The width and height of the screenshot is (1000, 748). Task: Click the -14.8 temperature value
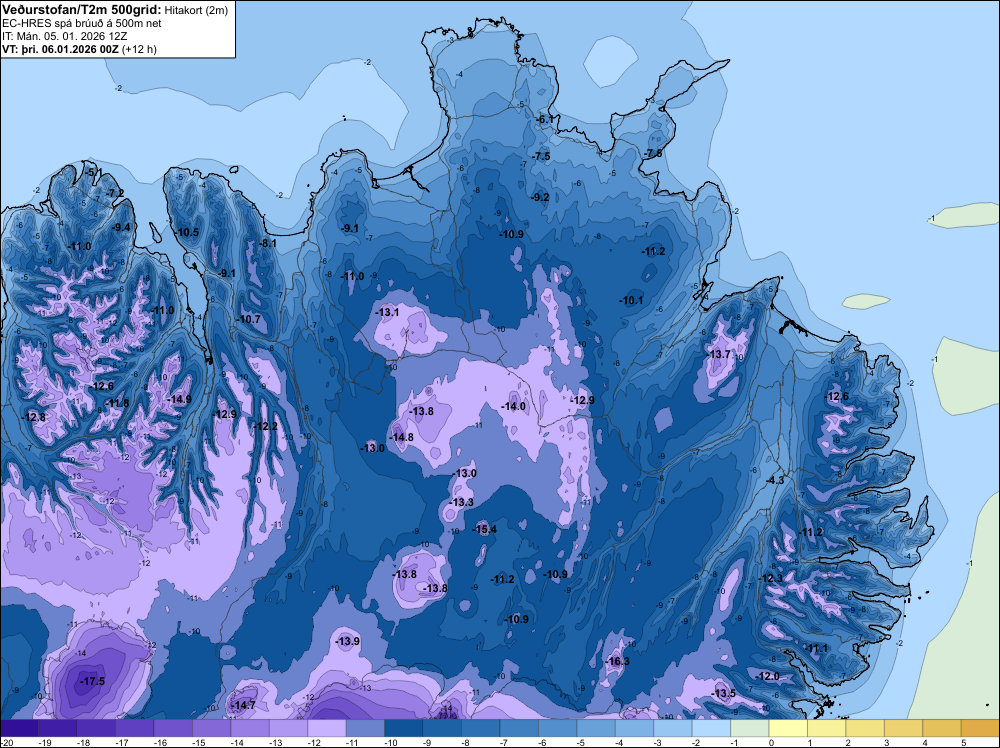coord(401,437)
